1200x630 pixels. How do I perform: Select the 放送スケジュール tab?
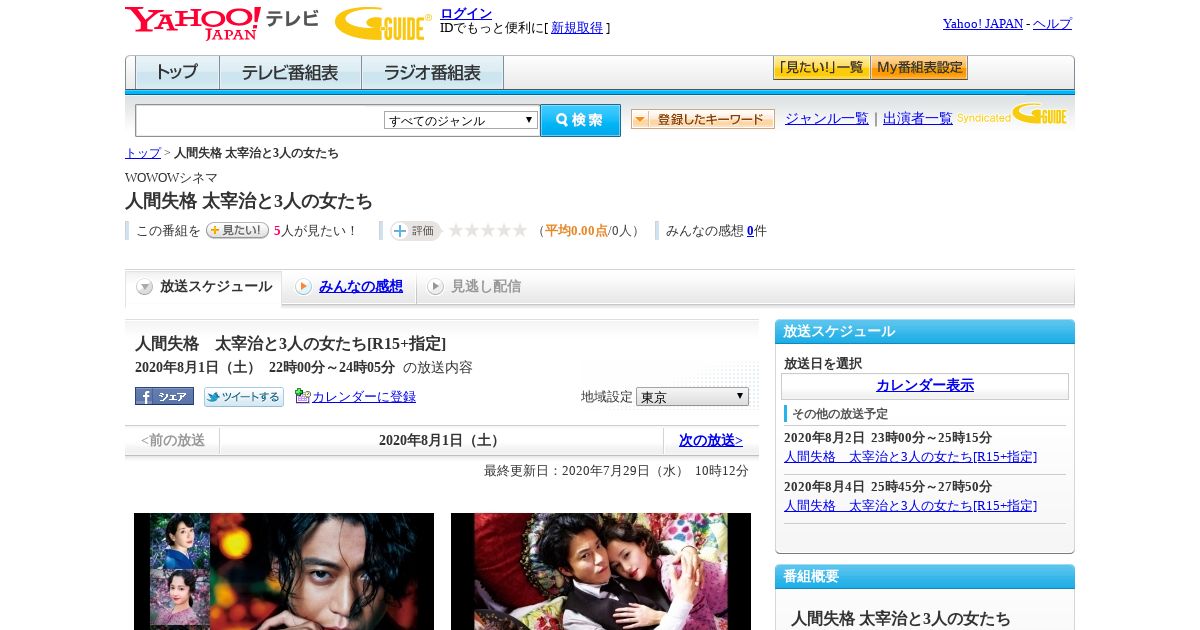204,287
